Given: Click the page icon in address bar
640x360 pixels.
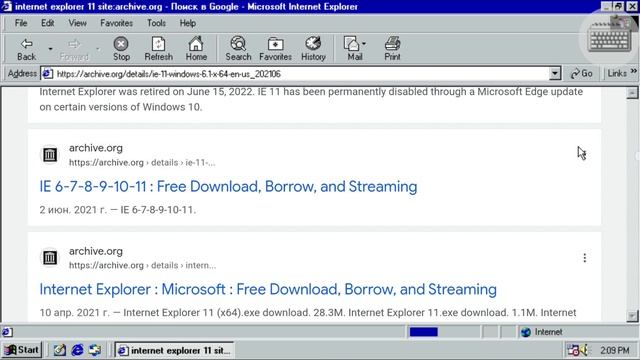Looking at the screenshot, I should click(x=47, y=74).
